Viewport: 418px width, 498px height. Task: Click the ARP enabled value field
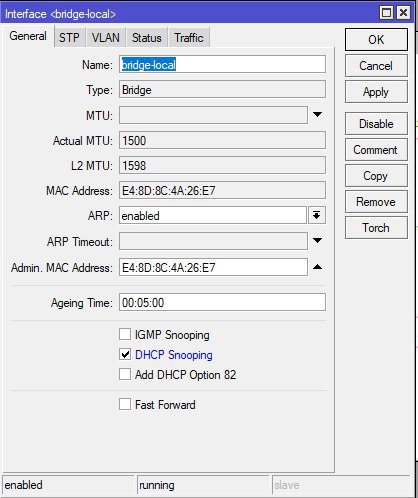213,216
